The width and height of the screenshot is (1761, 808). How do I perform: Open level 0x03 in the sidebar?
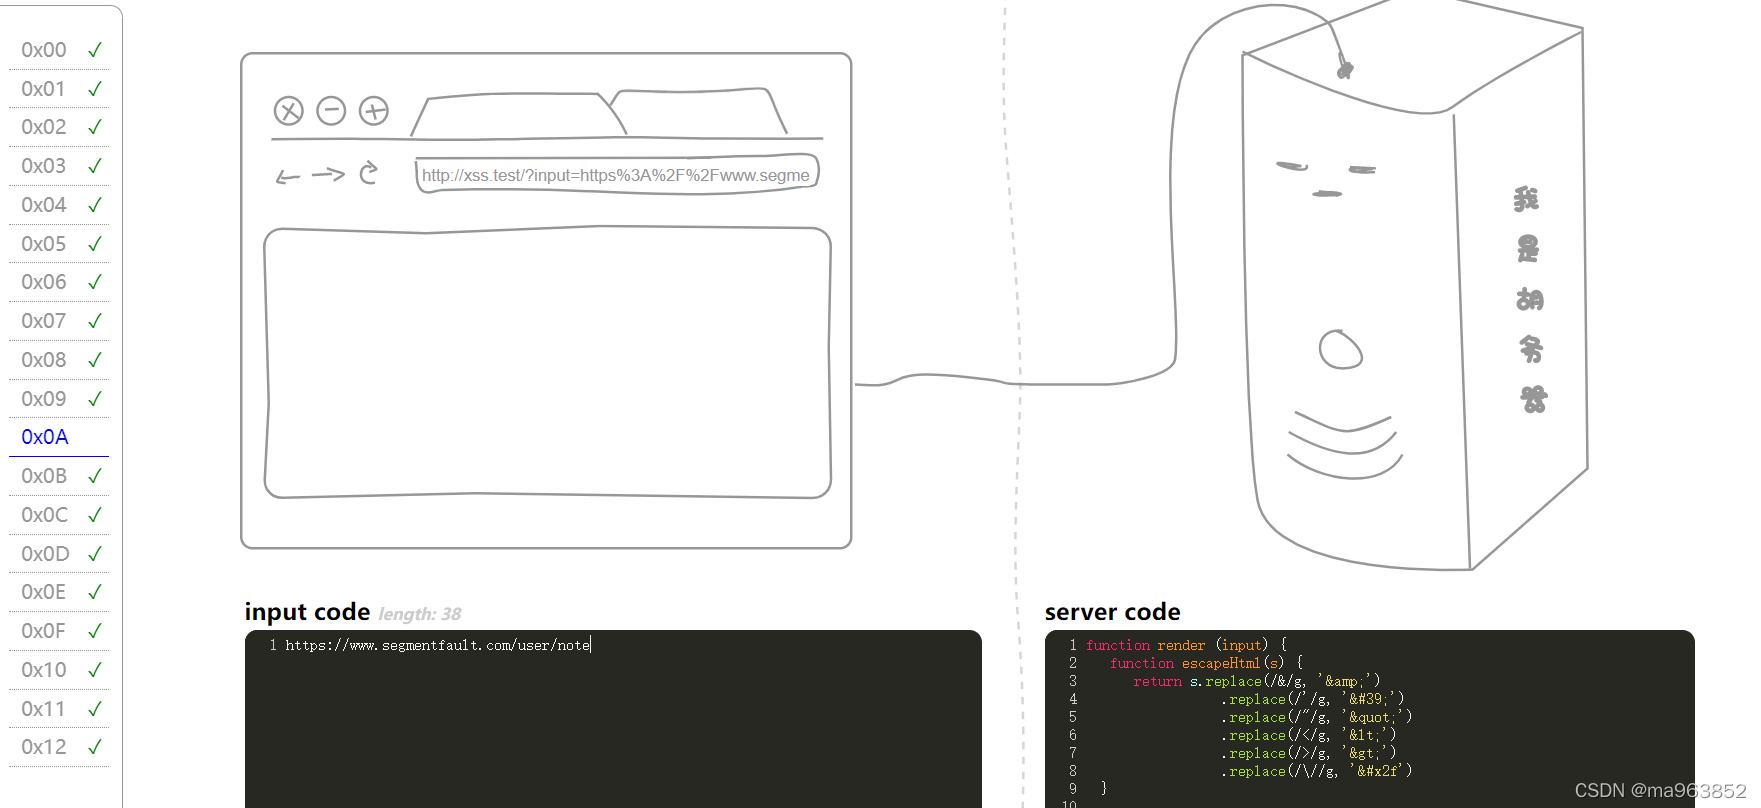click(x=59, y=166)
